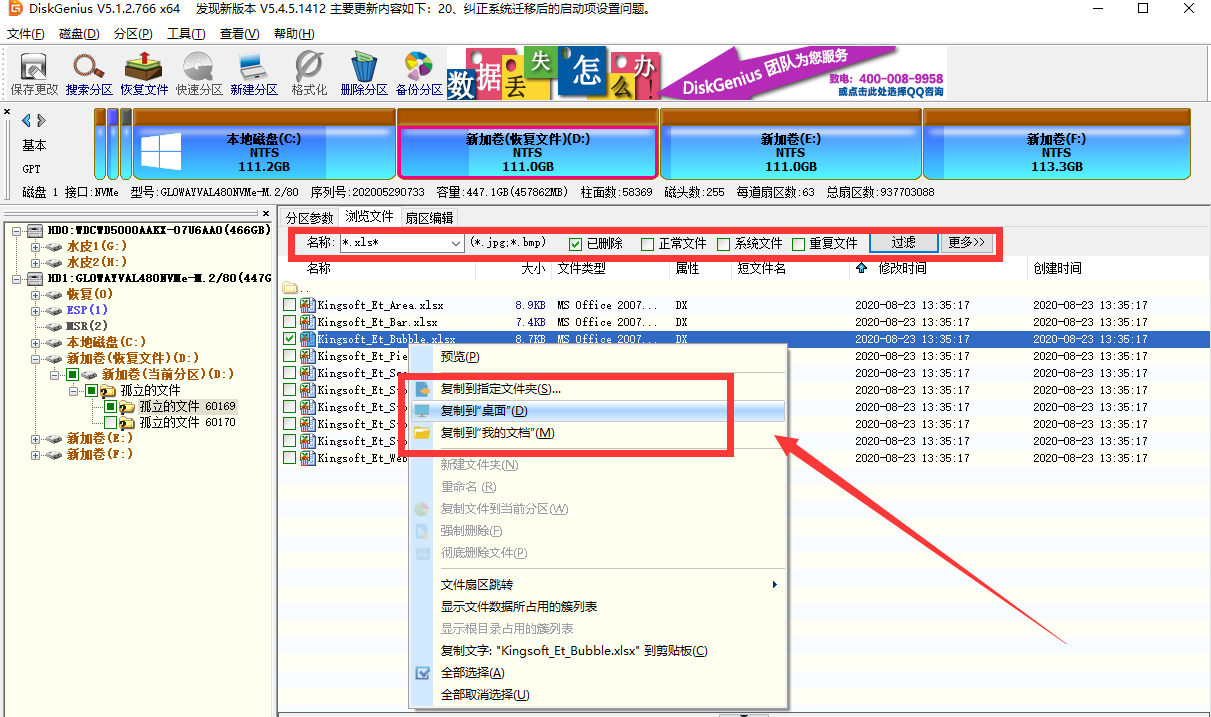This screenshot has height=717, width=1211.
Task: Click the folder icon of 孤立的文件 60170
Action: click(x=127, y=423)
